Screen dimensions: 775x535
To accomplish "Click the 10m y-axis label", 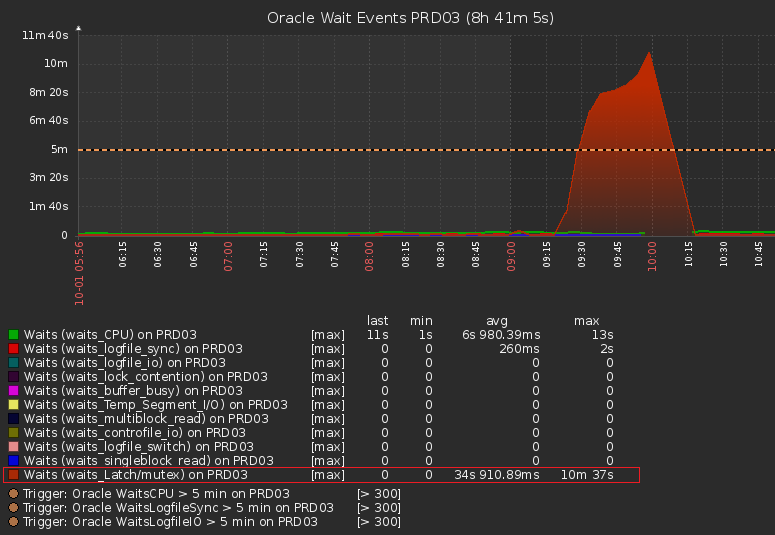I will (56, 63).
